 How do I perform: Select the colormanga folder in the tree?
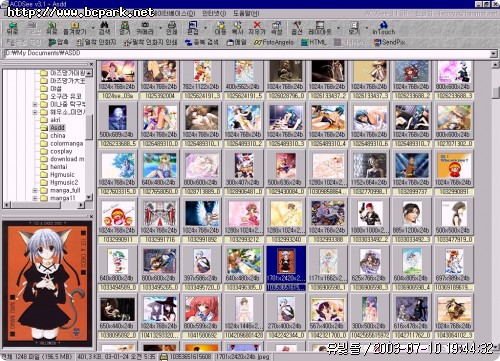tap(67, 143)
